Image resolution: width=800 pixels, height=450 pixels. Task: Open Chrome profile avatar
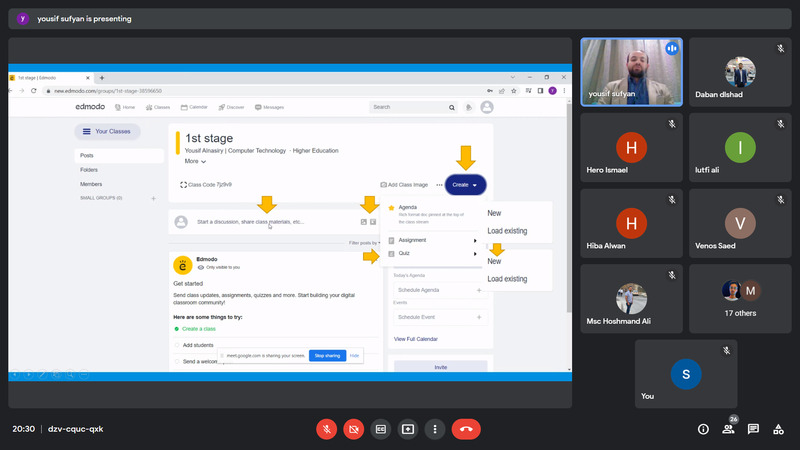[552, 91]
